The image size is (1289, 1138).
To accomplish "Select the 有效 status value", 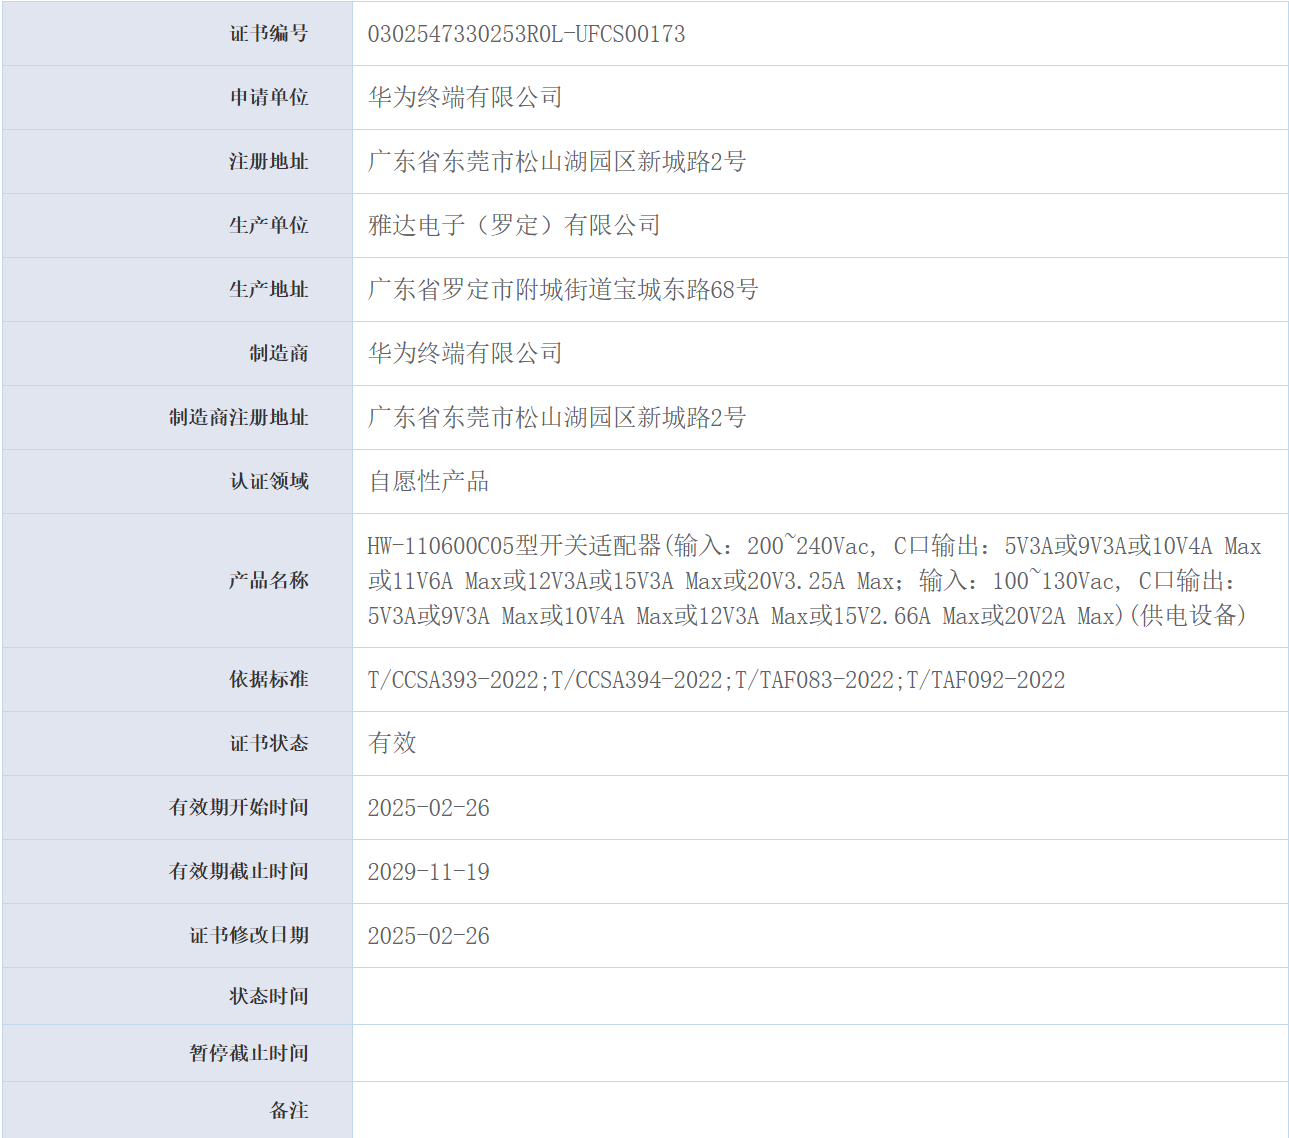I will tap(392, 743).
